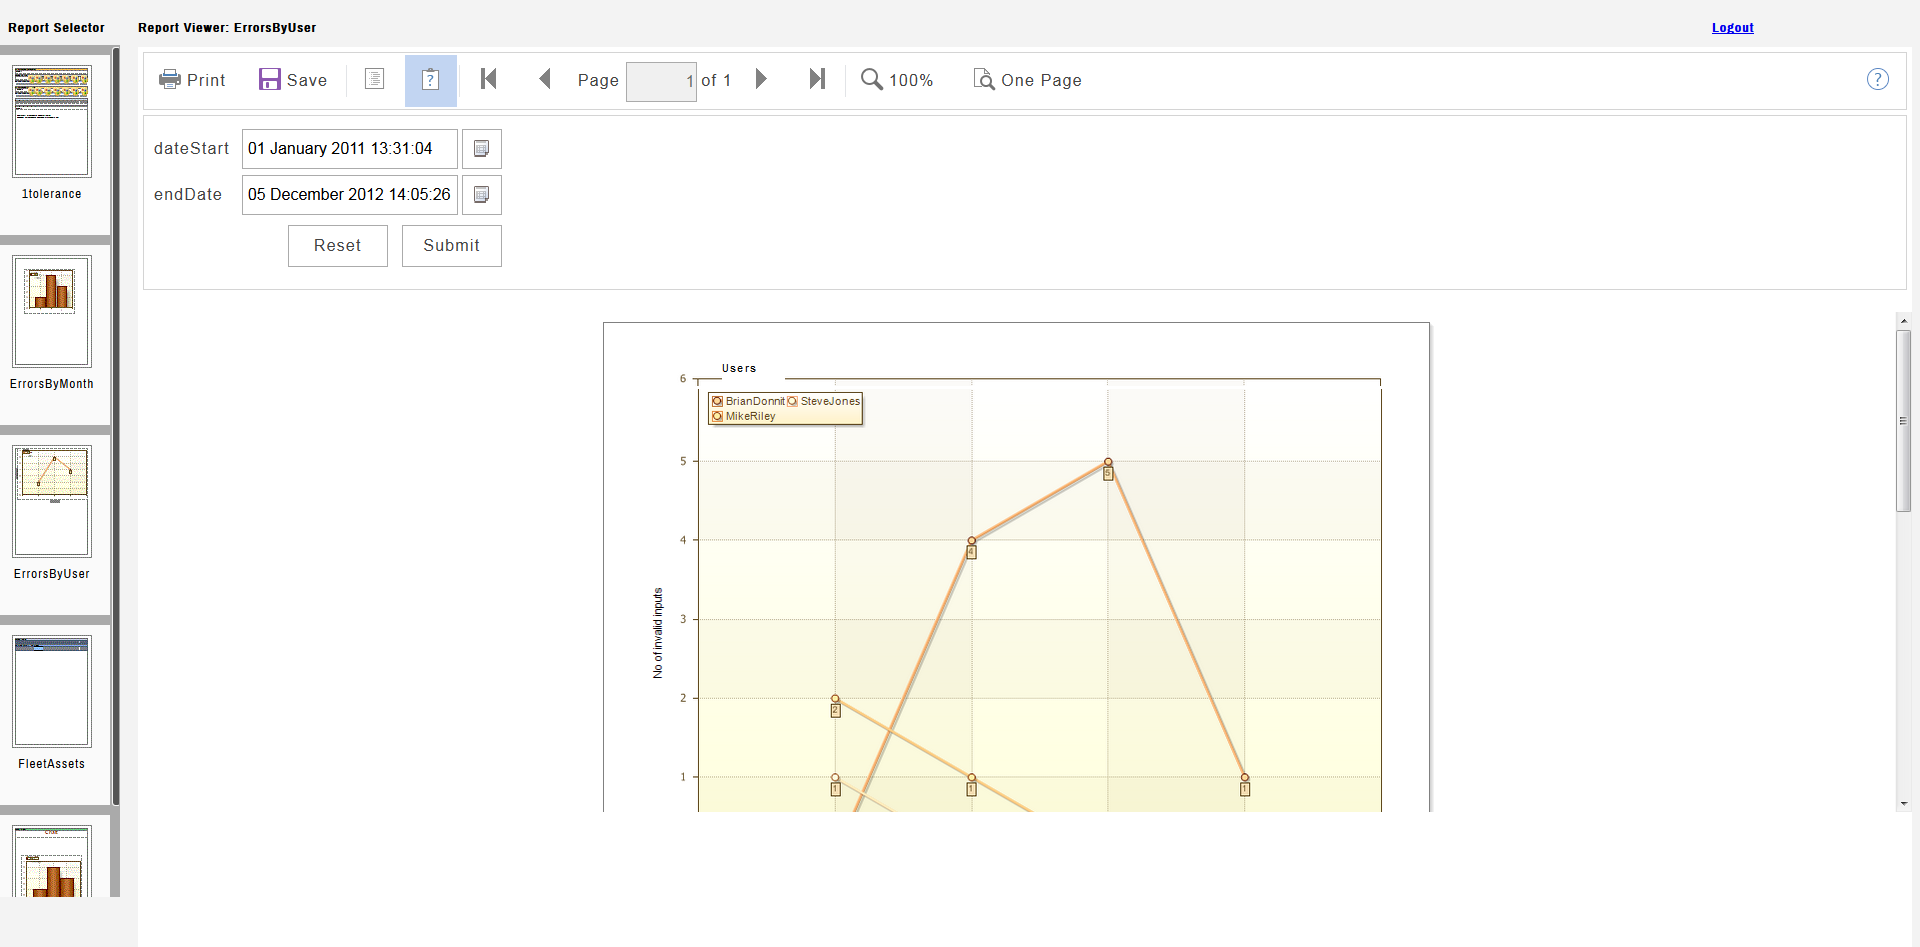This screenshot has width=1920, height=947.
Task: Click the data point labeled 2
Action: pyautogui.click(x=835, y=699)
